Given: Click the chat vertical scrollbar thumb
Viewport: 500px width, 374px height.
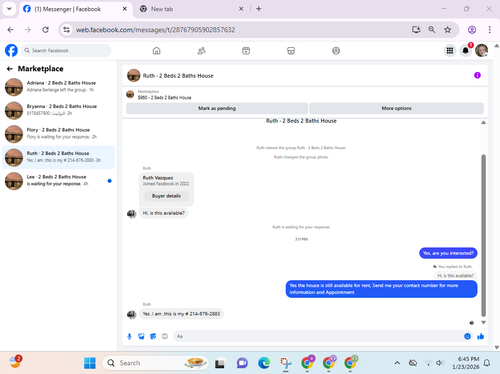Looking at the screenshot, I should 483,235.
